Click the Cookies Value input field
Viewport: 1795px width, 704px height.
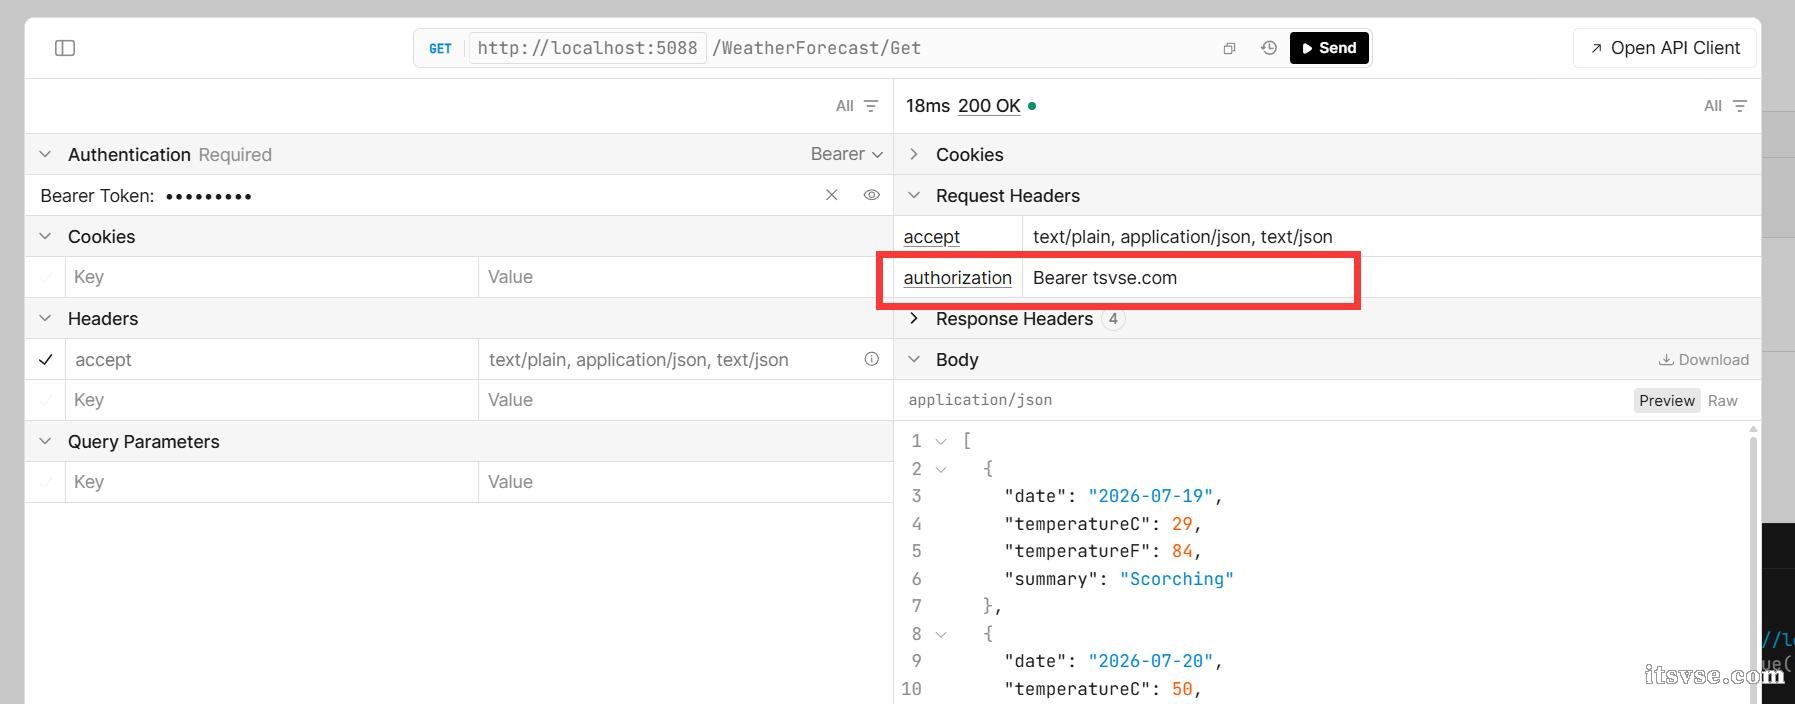(685, 277)
